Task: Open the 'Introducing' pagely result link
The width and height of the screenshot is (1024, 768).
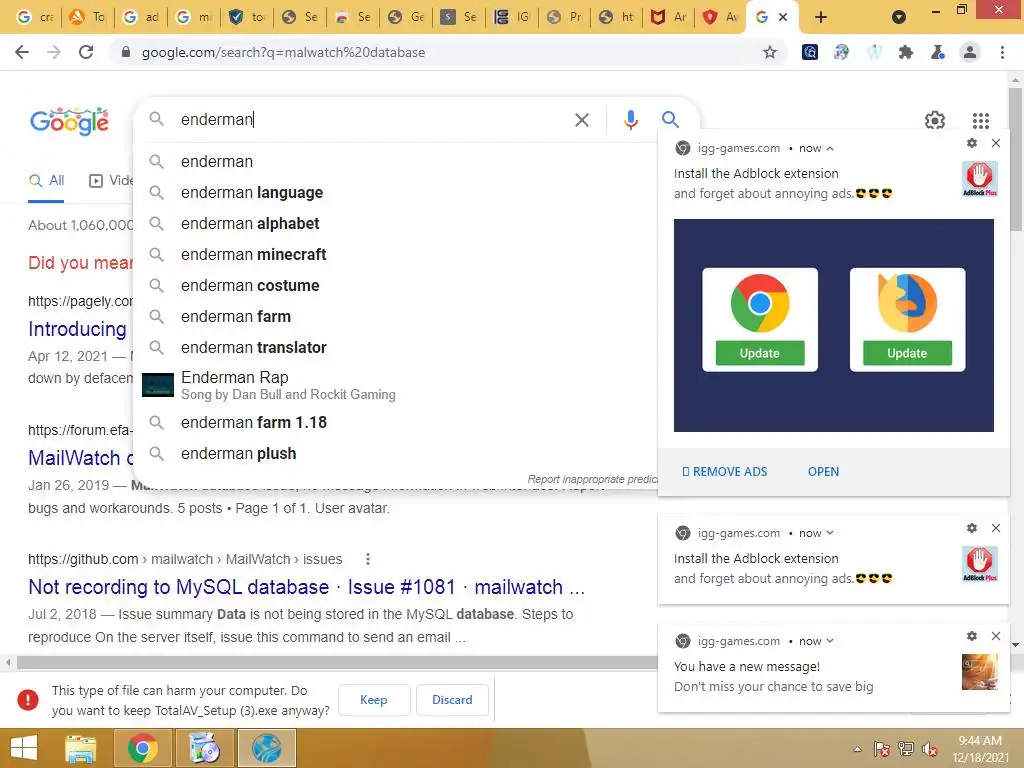Action: point(78,329)
